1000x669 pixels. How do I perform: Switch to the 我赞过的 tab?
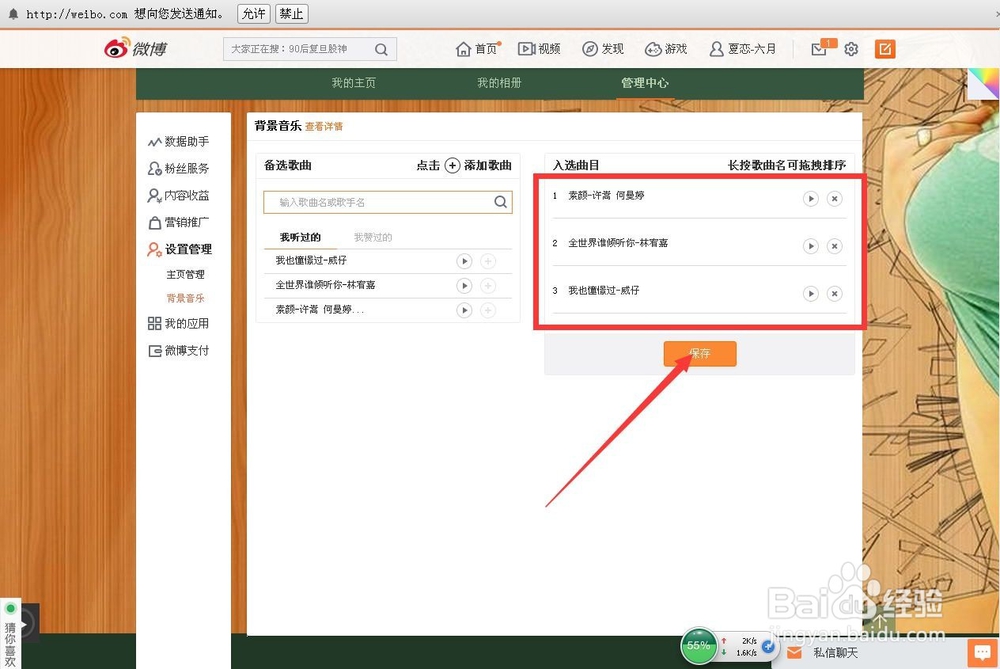coord(371,236)
